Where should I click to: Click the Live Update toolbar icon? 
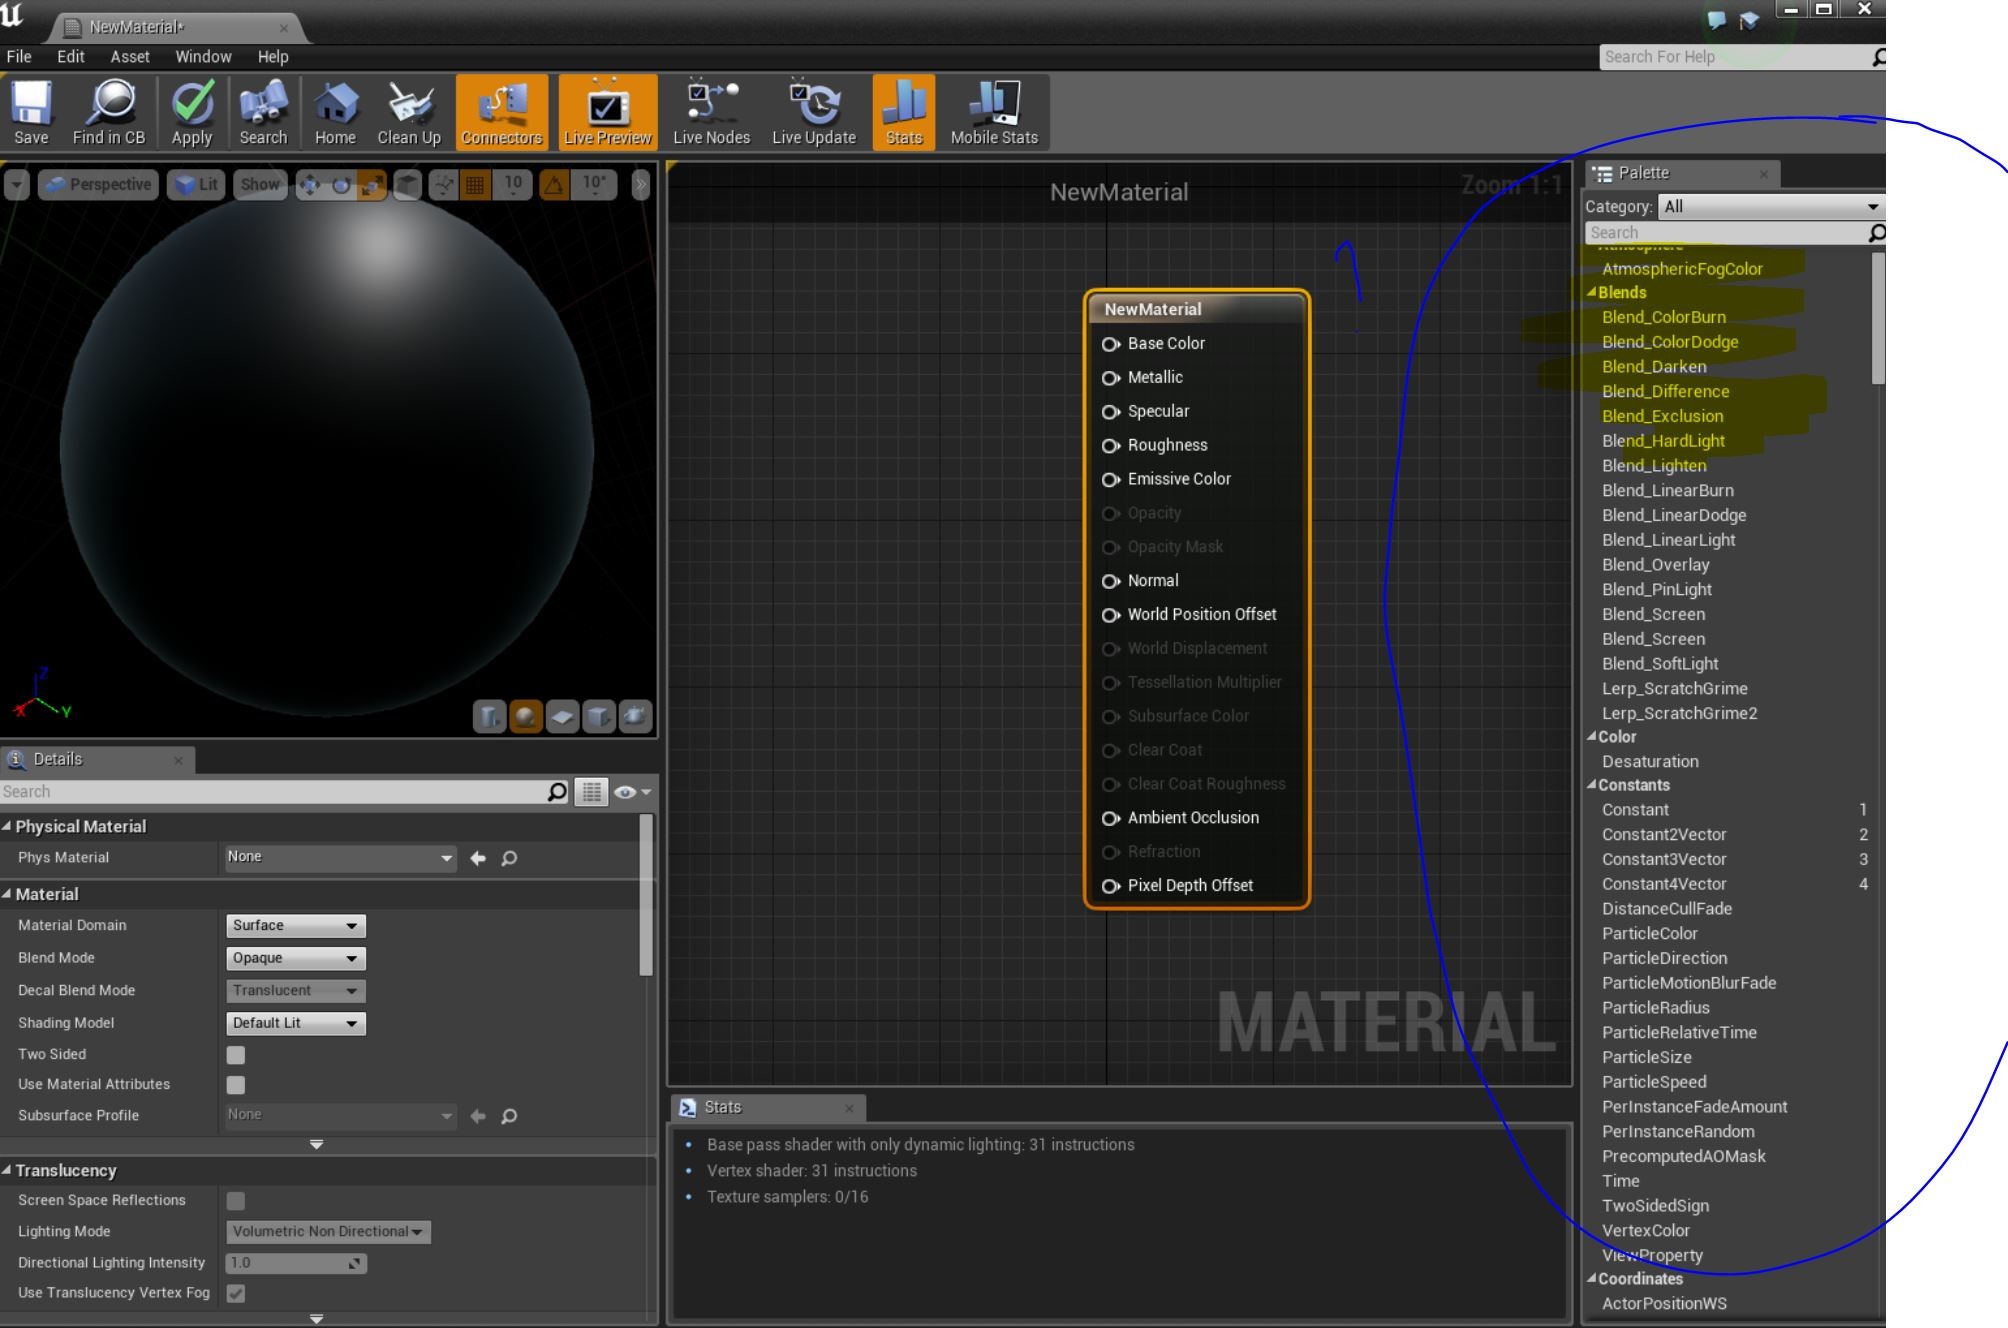pos(814,112)
